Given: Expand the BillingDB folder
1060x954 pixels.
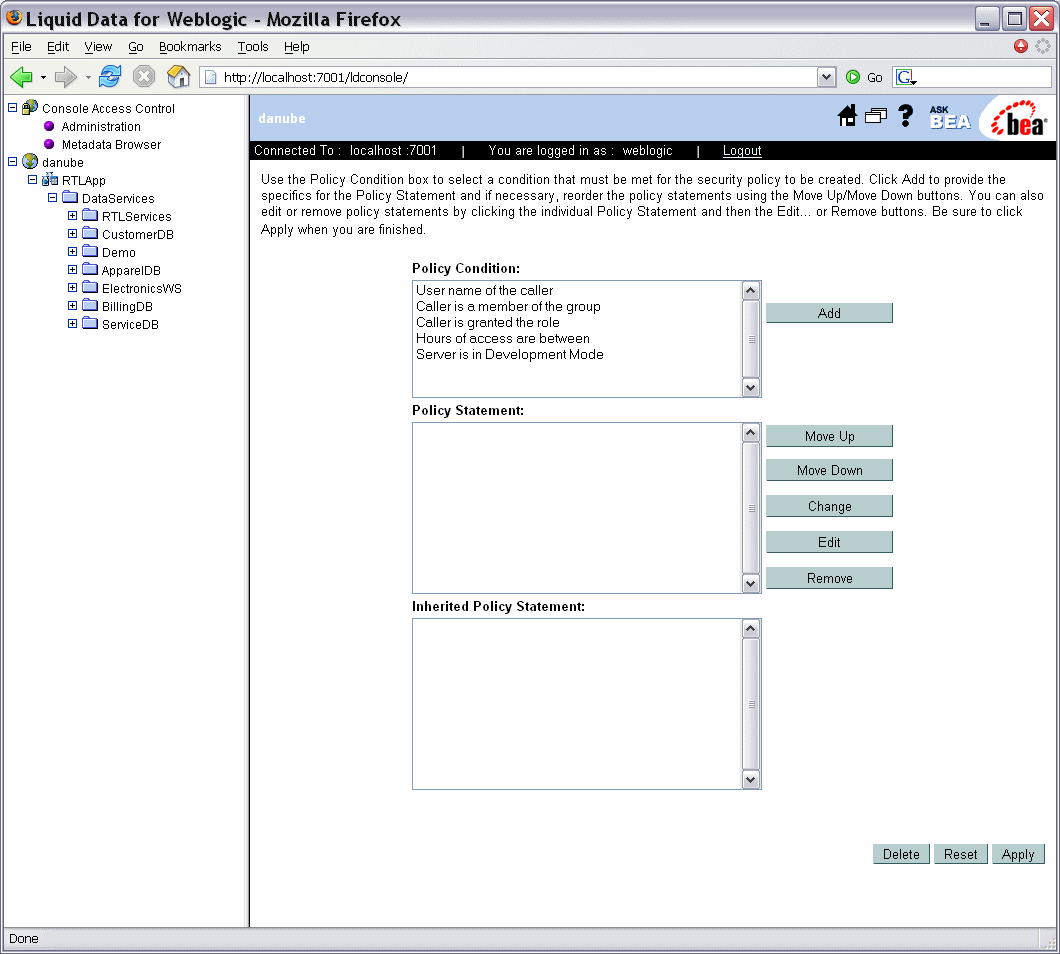Looking at the screenshot, I should coord(72,306).
